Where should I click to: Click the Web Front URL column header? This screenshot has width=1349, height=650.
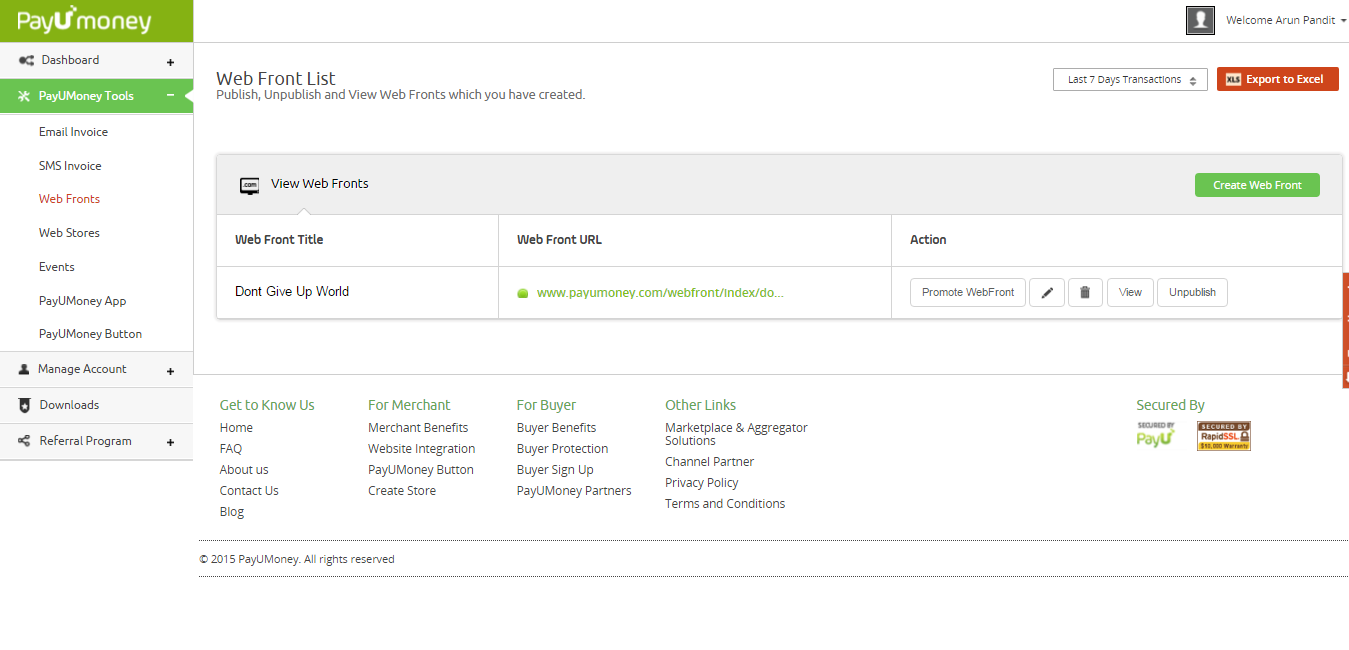[559, 240]
